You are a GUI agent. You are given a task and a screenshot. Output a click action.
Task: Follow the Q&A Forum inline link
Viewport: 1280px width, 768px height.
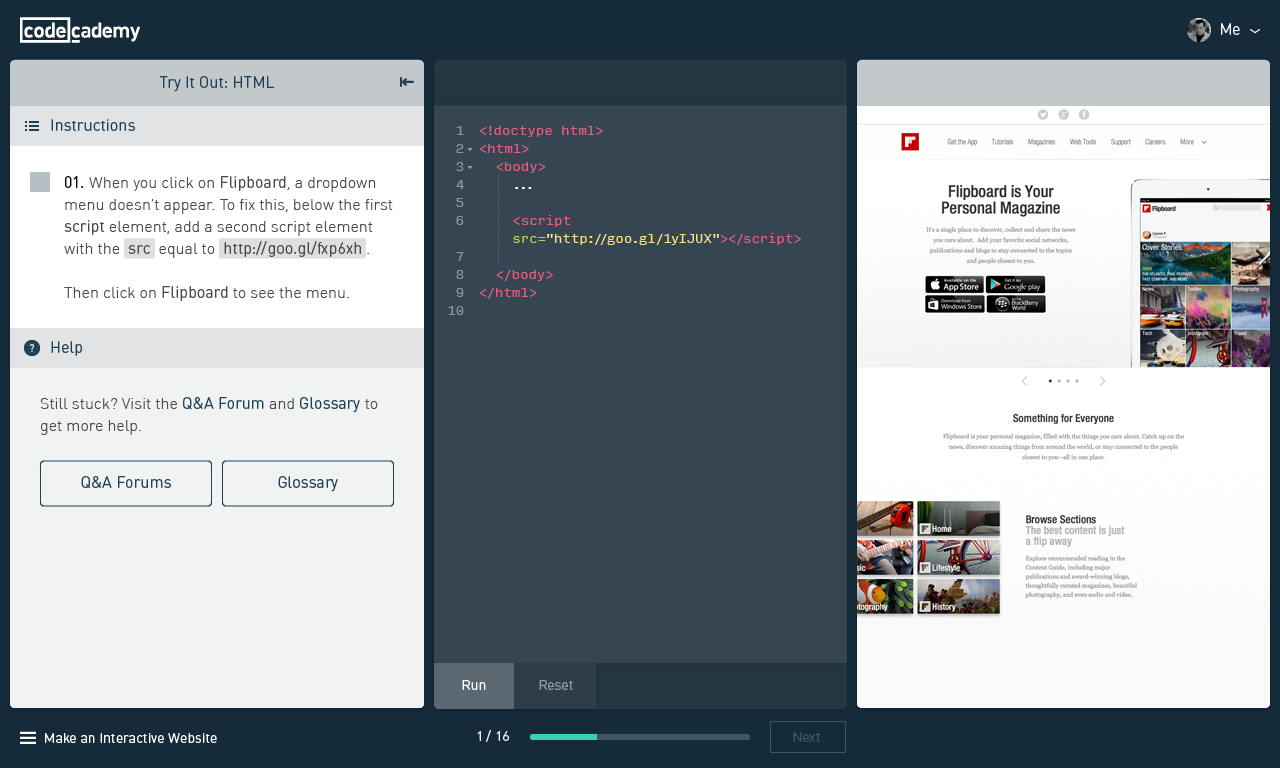[x=223, y=404]
